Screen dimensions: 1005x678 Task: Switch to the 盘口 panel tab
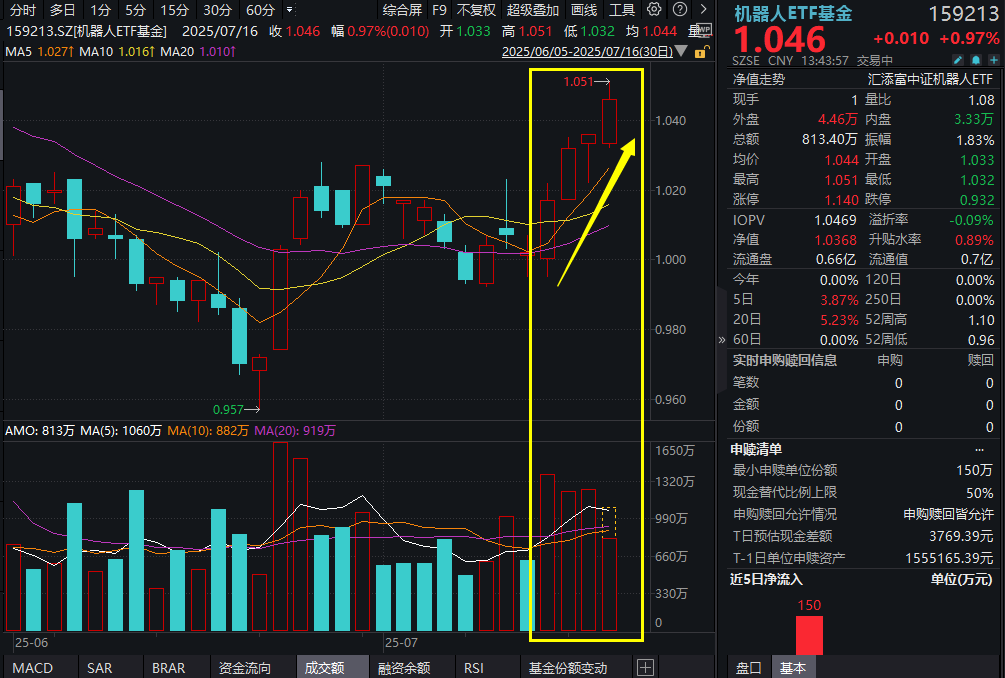click(x=748, y=667)
